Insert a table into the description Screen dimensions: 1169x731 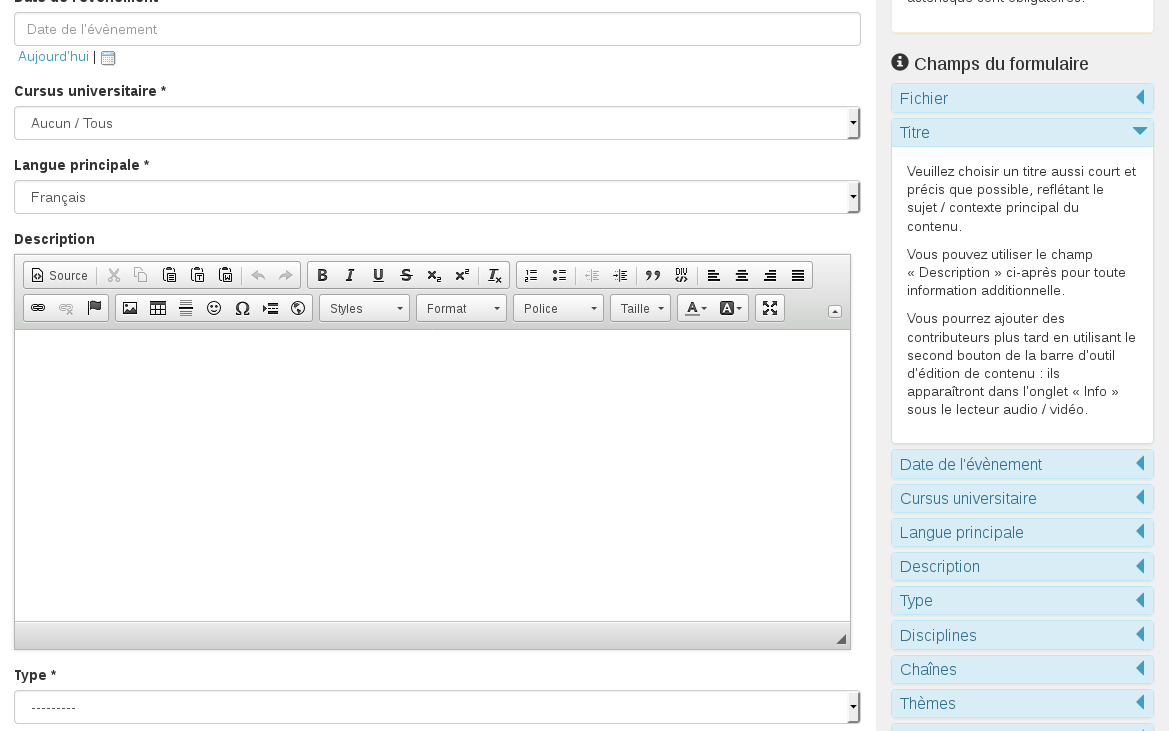click(x=158, y=308)
